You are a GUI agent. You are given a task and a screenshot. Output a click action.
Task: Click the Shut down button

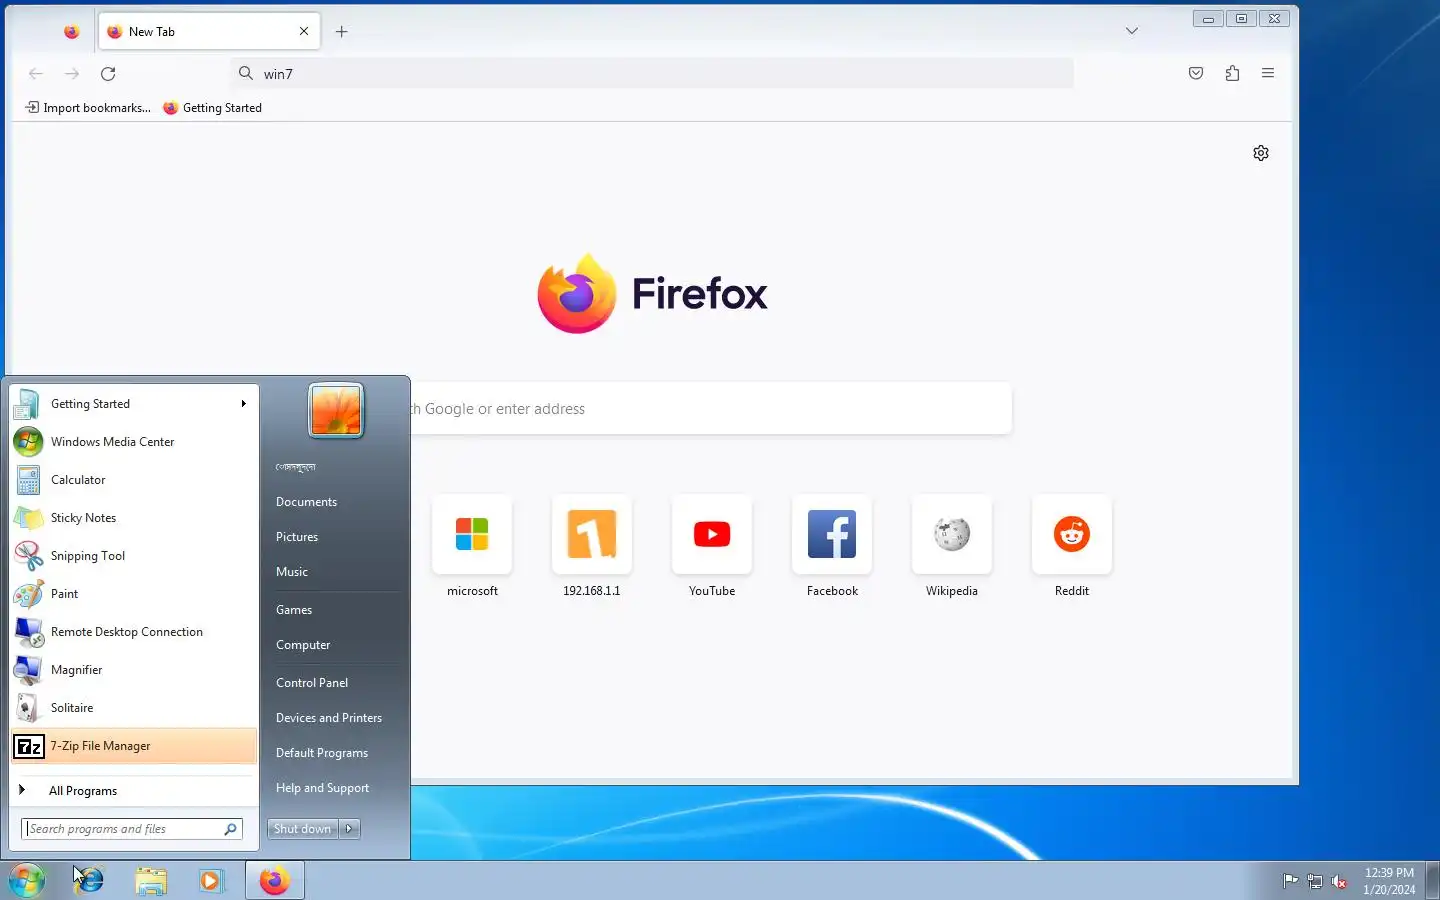point(303,829)
